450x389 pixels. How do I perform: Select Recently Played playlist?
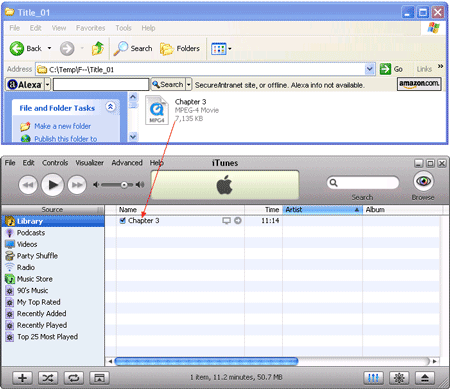pos(53,325)
